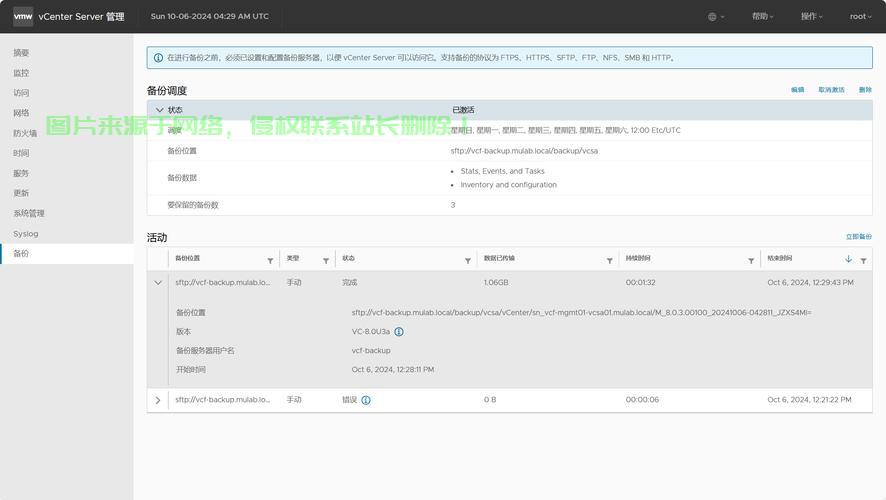Image resolution: width=886 pixels, height=500 pixels.
Task: Click the header date Sun 10-06-2024 04:29 AM UTC
Action: [x=210, y=16]
